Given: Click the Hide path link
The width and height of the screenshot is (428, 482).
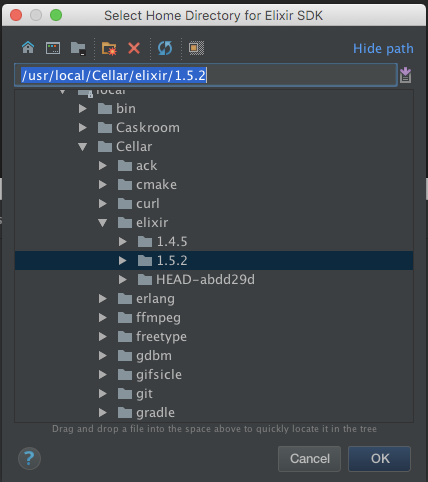Looking at the screenshot, I should pos(383,49).
